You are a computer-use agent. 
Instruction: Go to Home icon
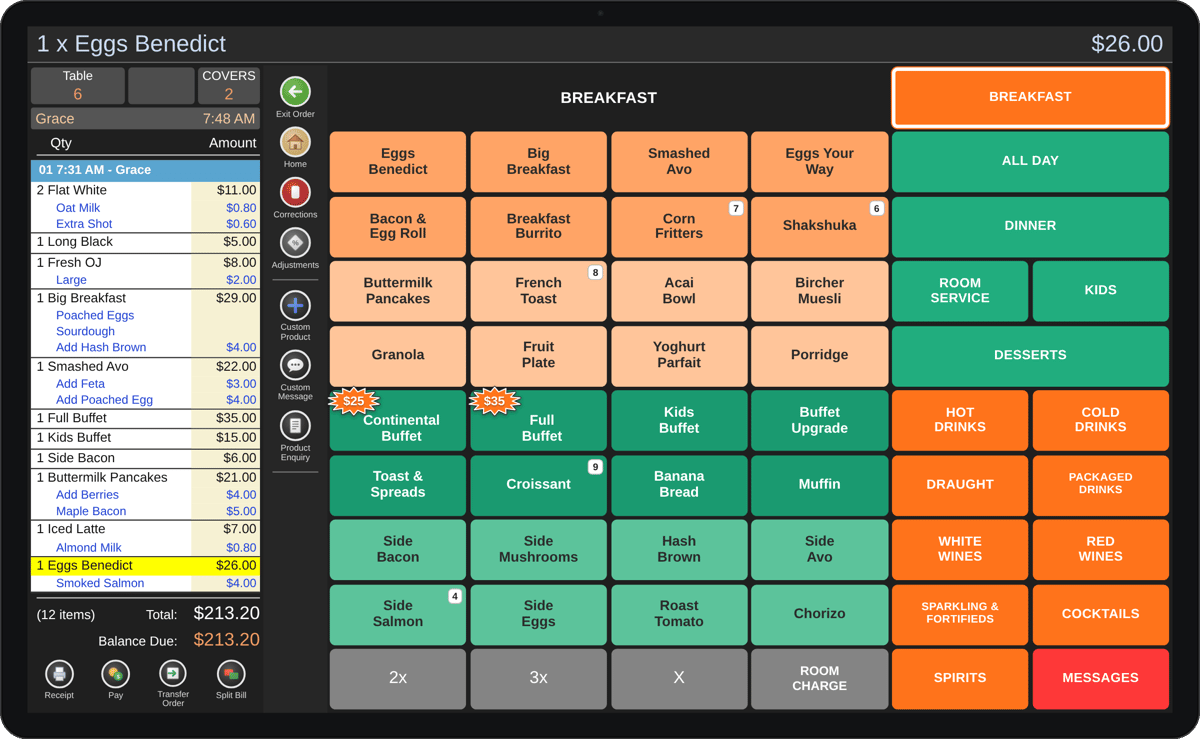(x=295, y=142)
